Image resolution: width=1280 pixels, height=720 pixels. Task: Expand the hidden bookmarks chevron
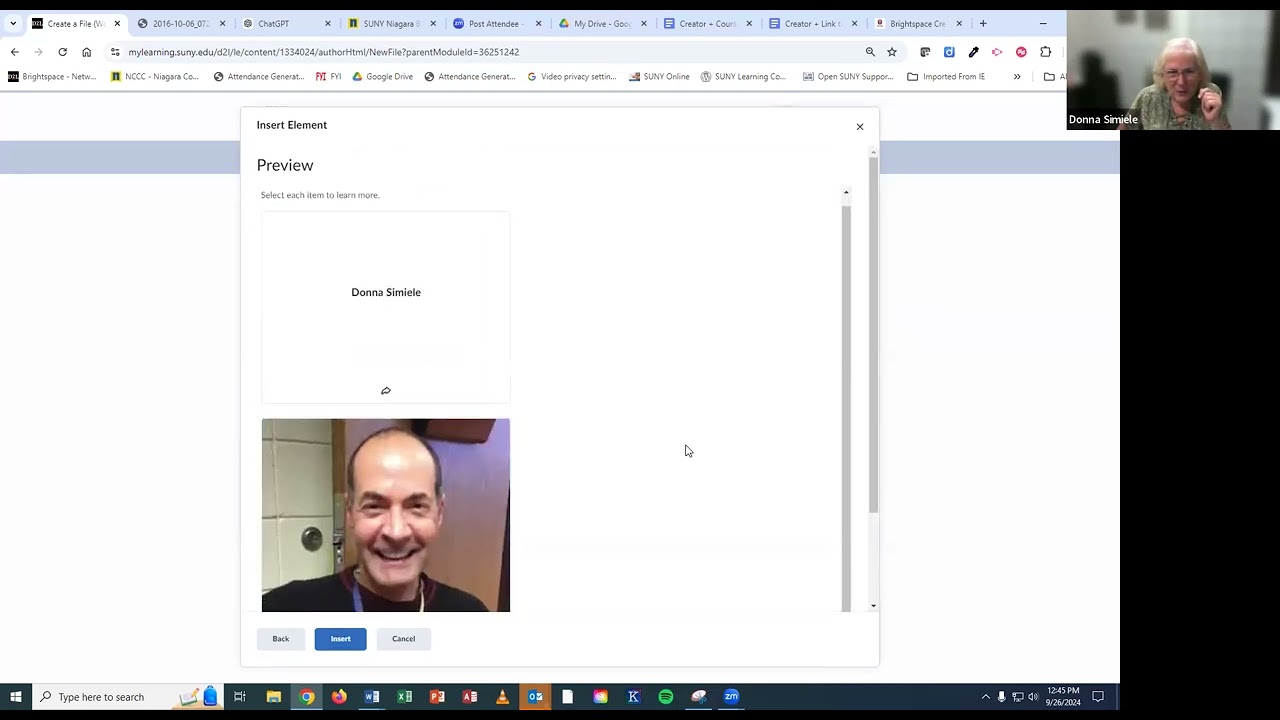[1017, 76]
